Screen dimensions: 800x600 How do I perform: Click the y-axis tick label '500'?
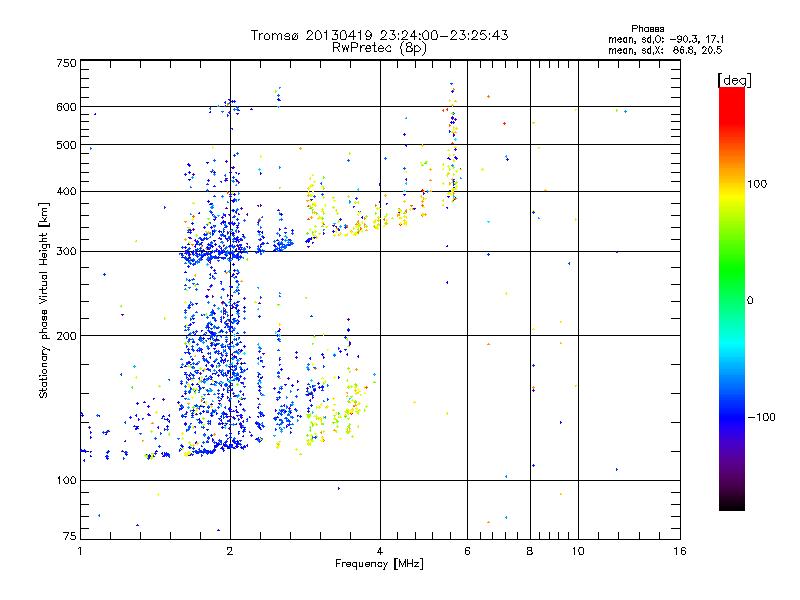tap(66, 145)
